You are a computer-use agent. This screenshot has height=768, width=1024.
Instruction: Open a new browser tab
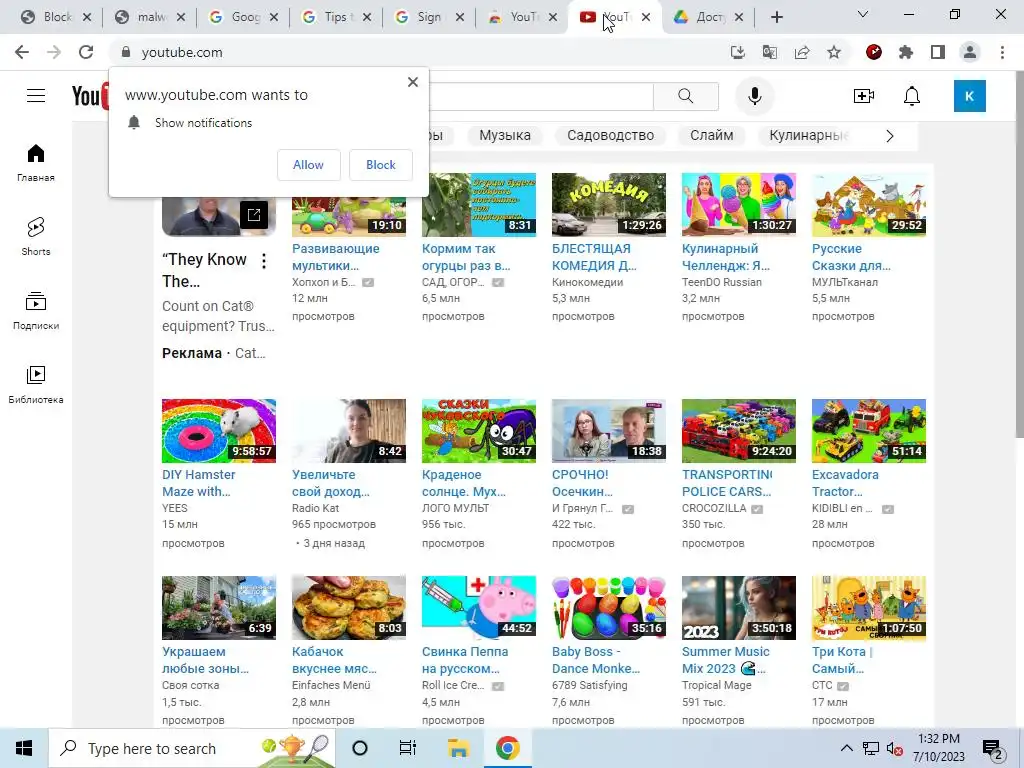coord(776,18)
